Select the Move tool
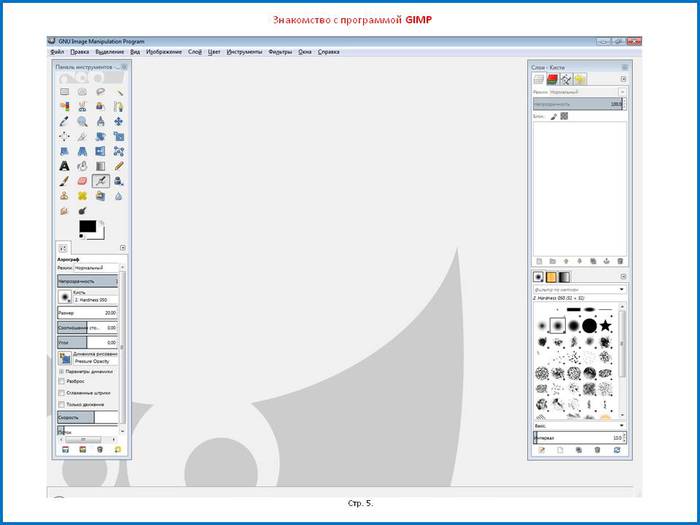This screenshot has width=700, height=525. (119, 121)
